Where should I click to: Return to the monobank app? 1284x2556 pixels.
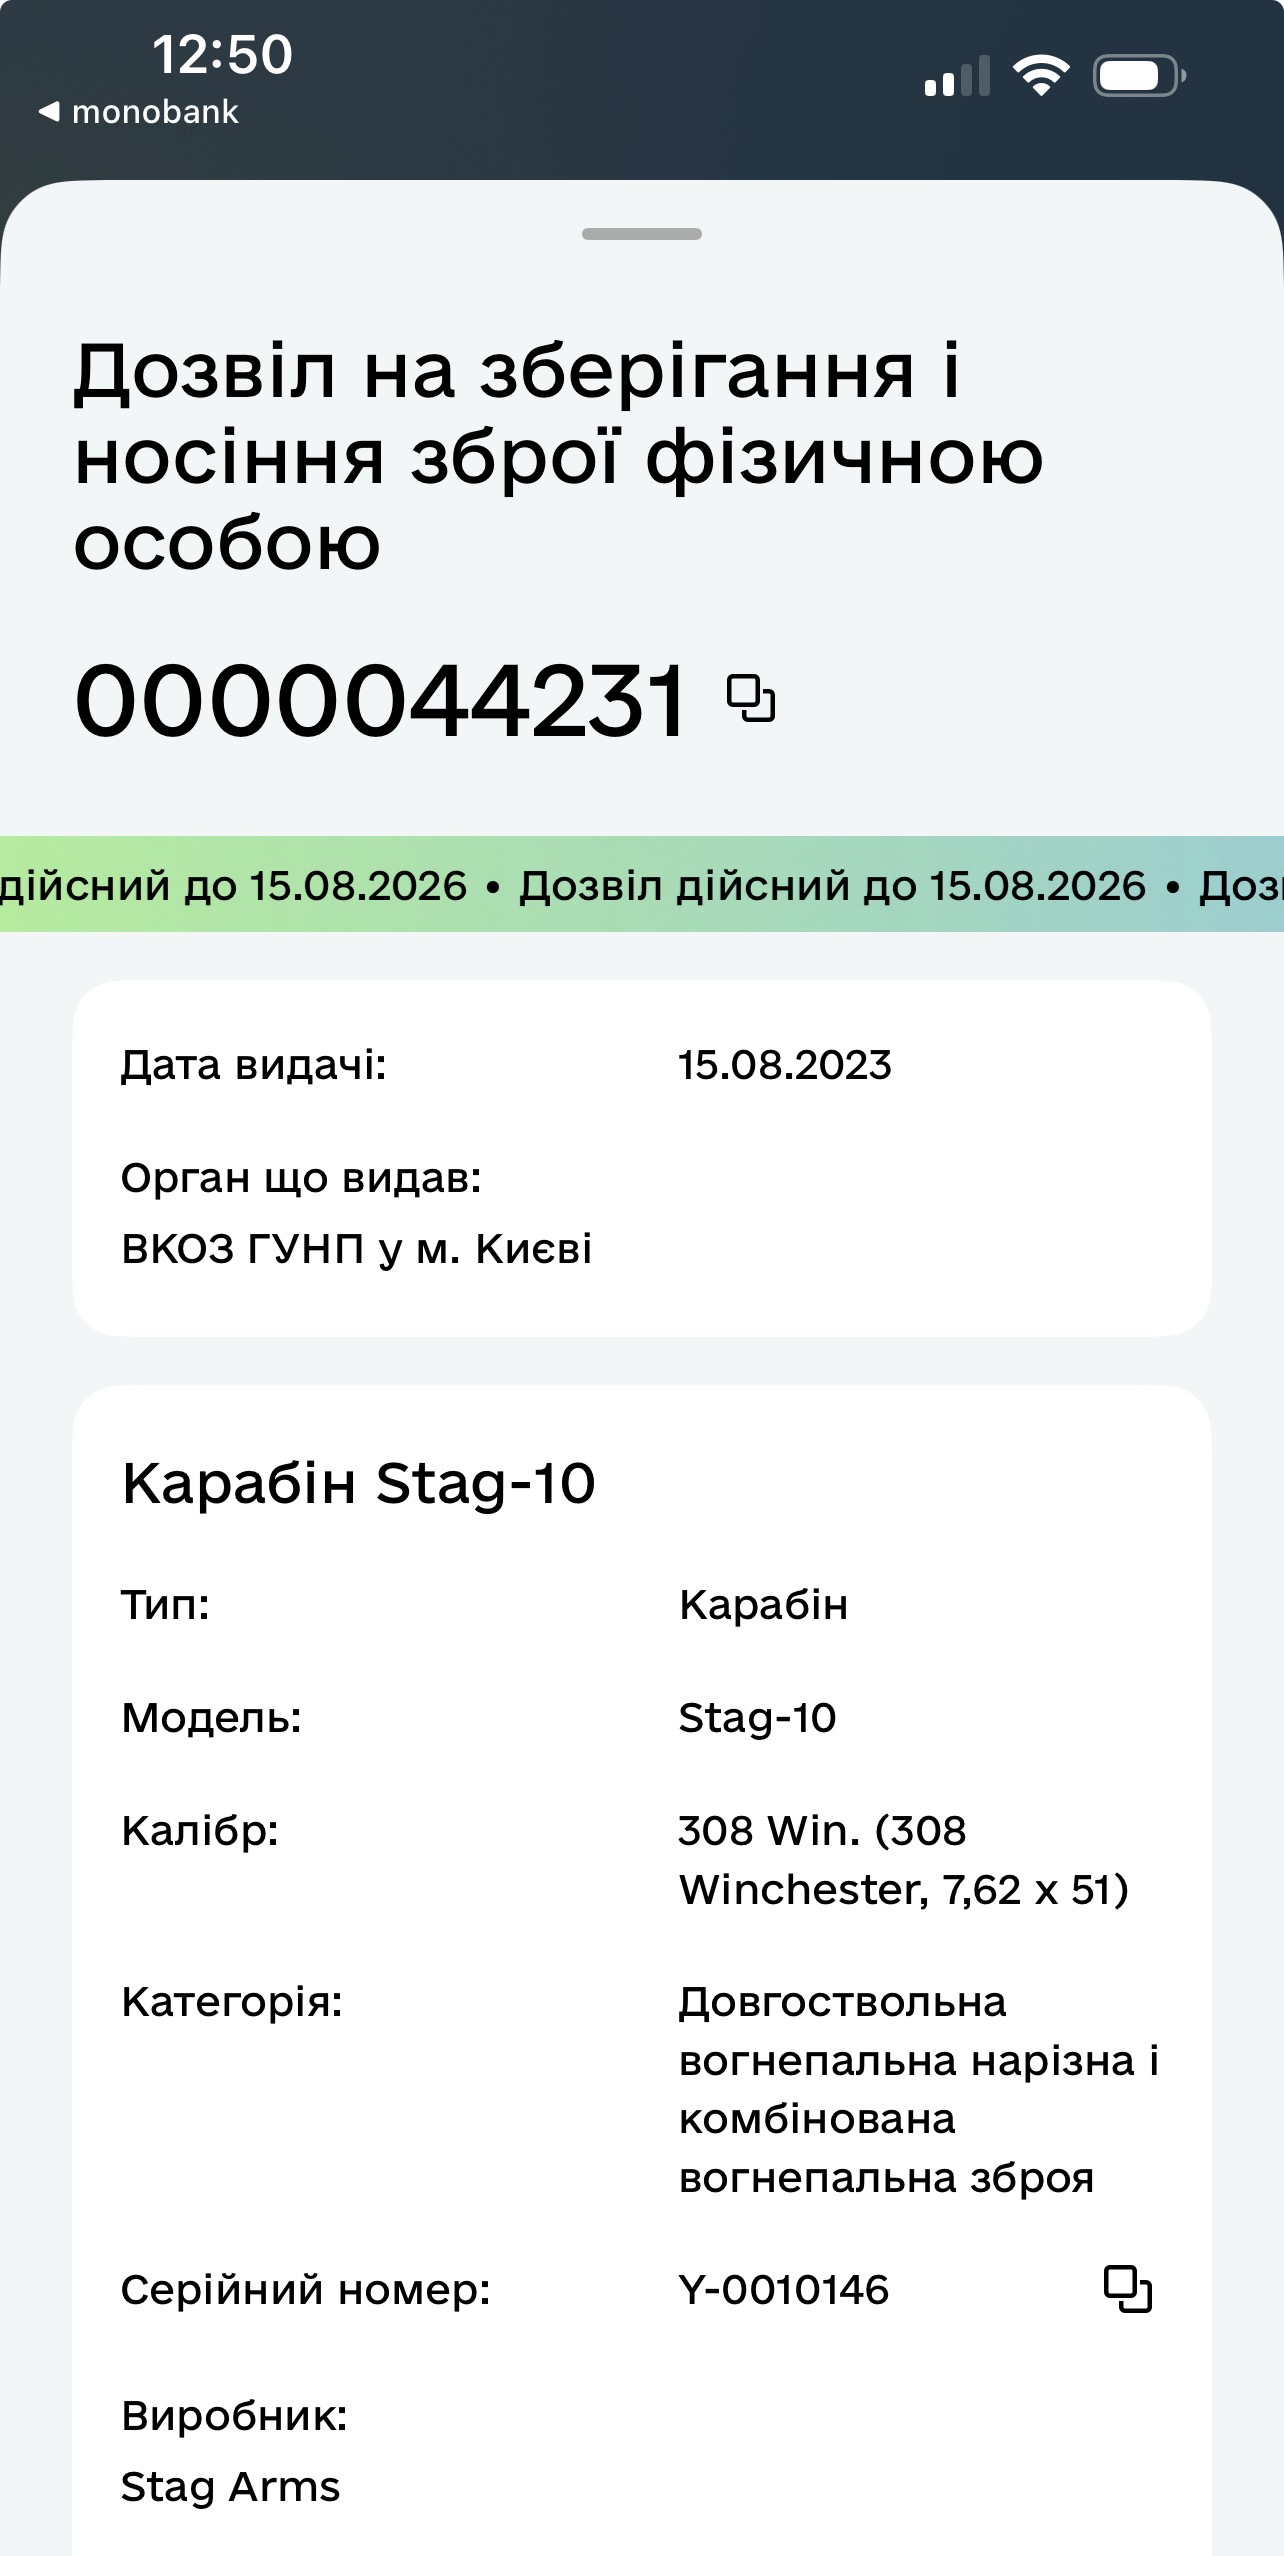(x=138, y=112)
